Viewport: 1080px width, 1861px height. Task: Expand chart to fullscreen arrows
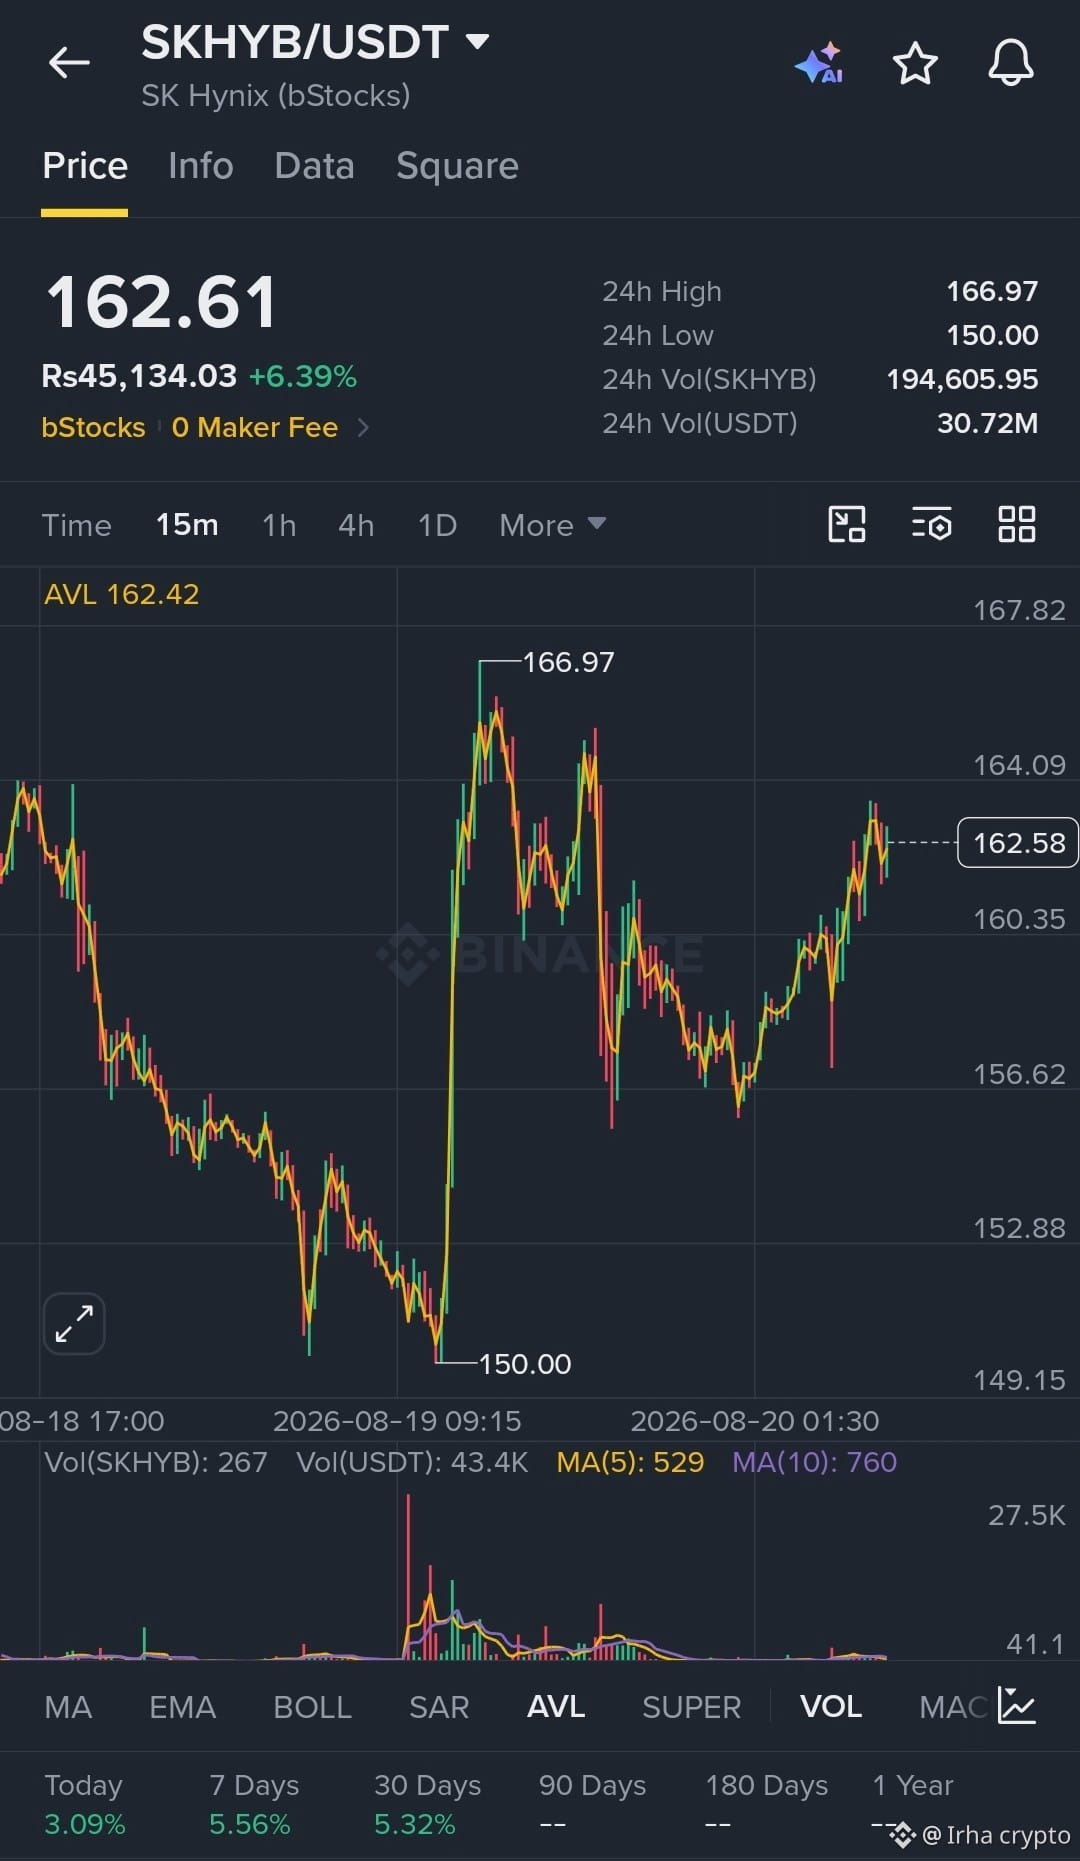point(74,1324)
